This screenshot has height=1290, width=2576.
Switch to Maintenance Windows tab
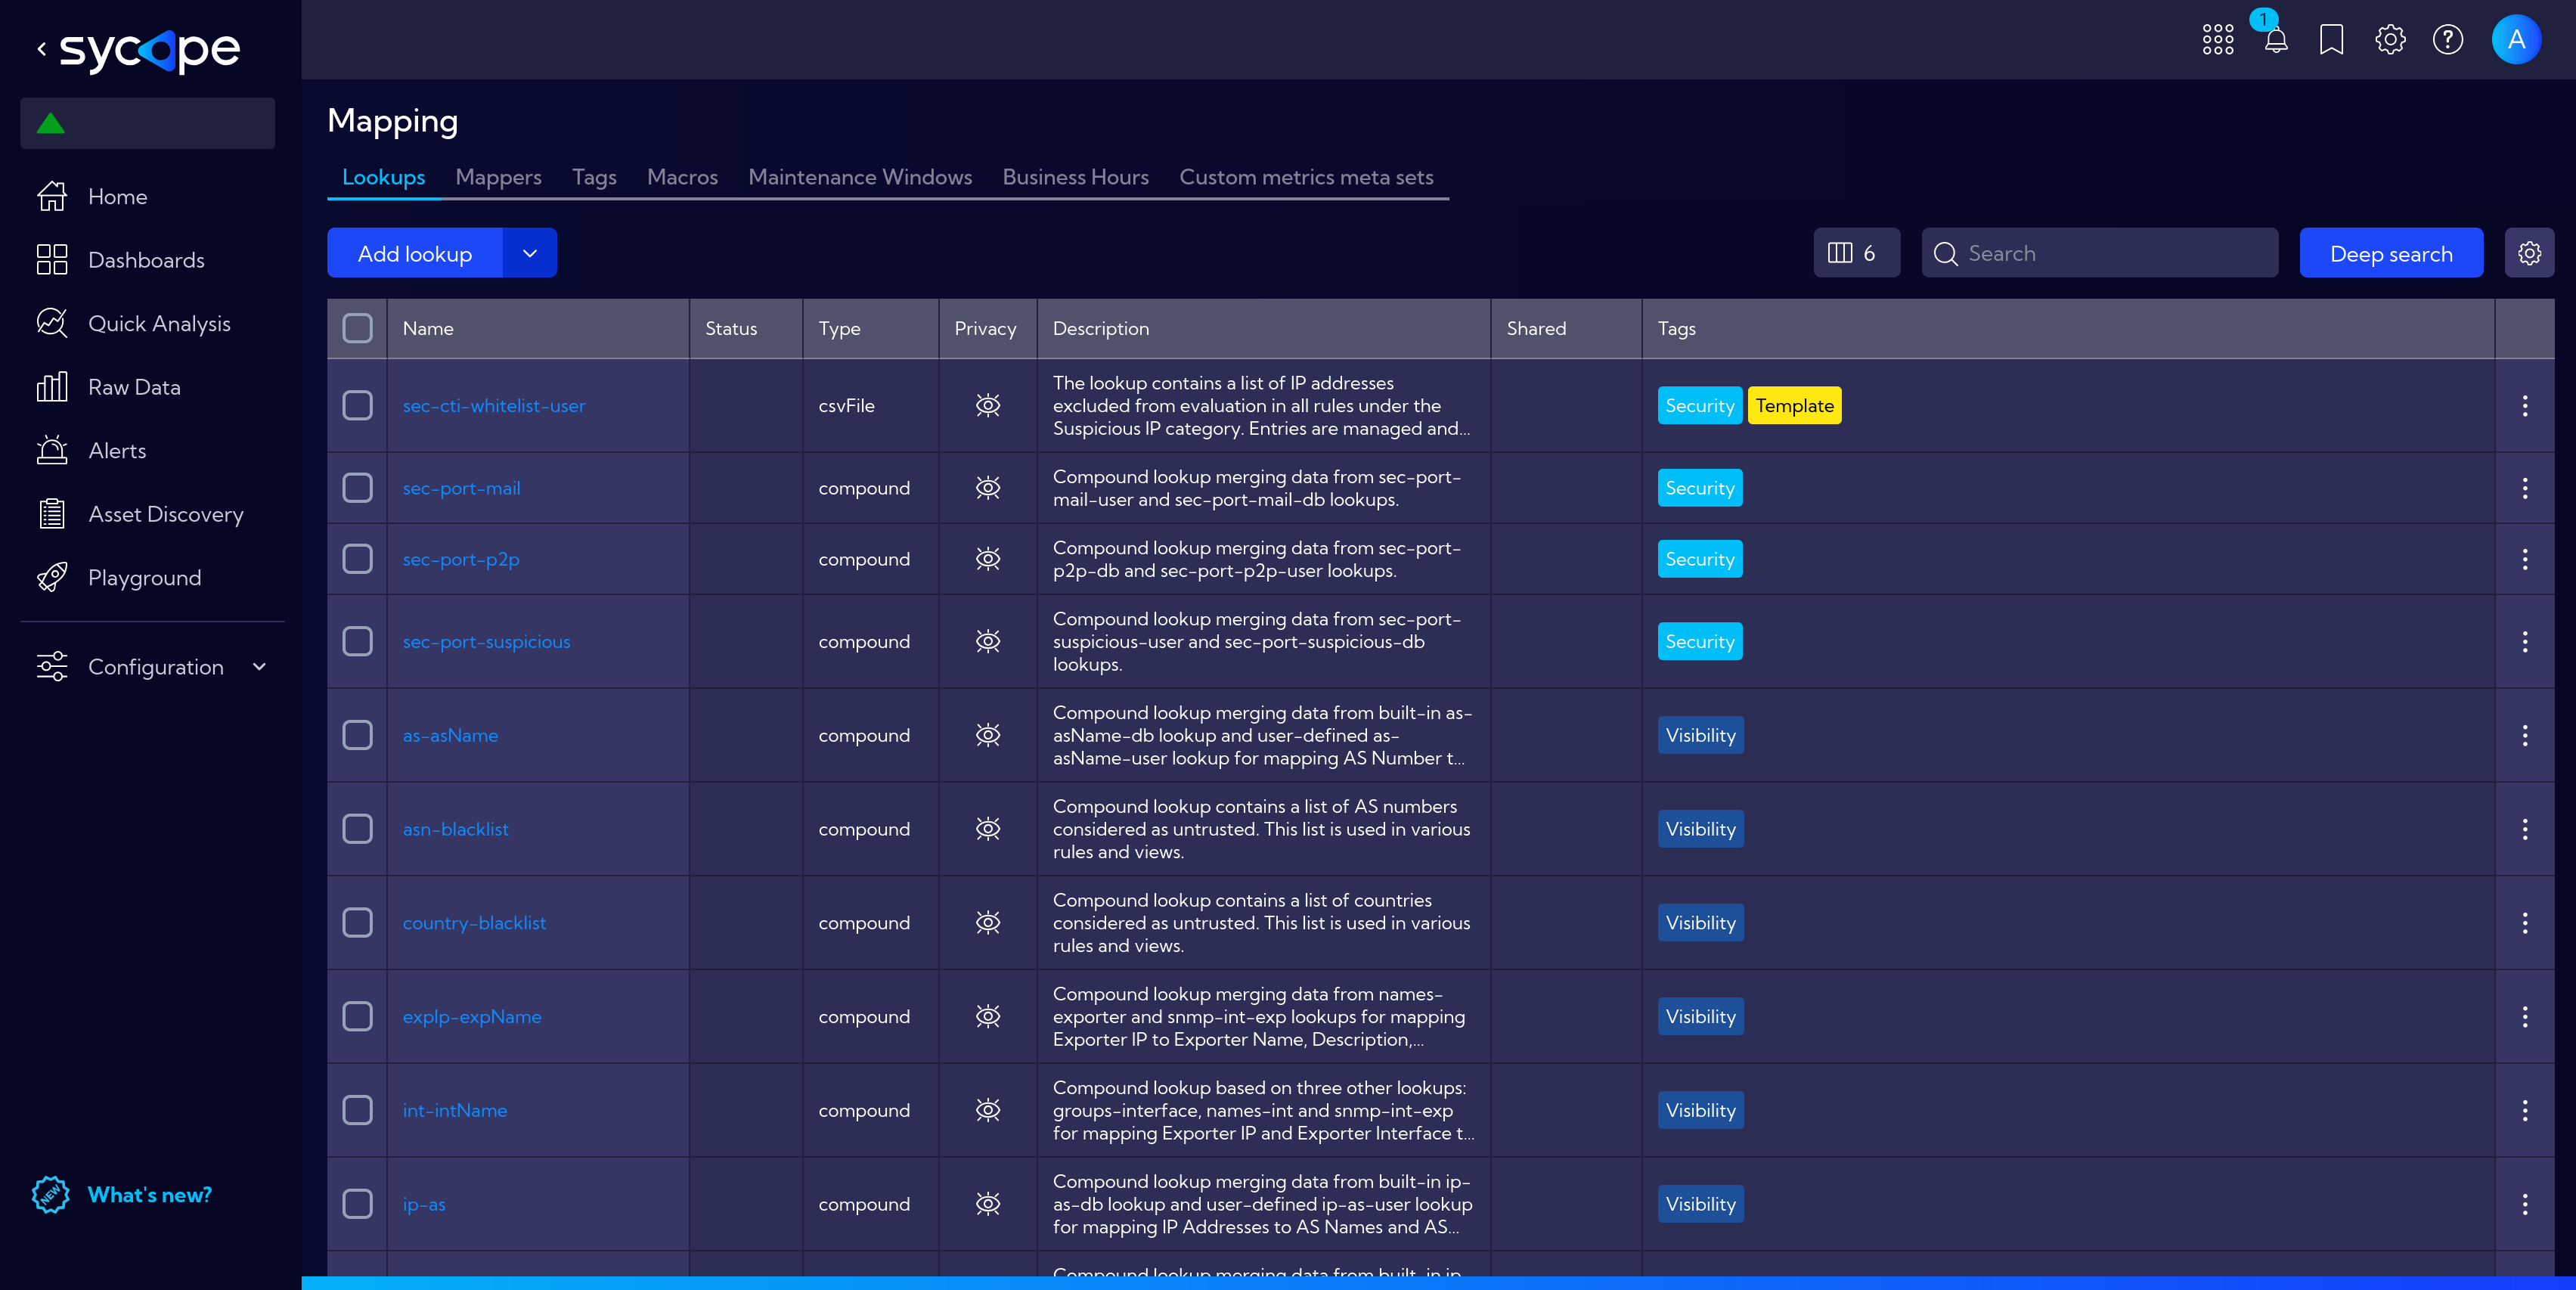tap(860, 177)
